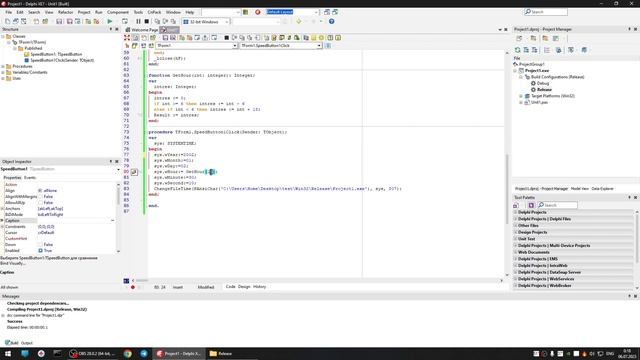
Task: Toggle the Down property checkbox
Action: [x=40, y=244]
